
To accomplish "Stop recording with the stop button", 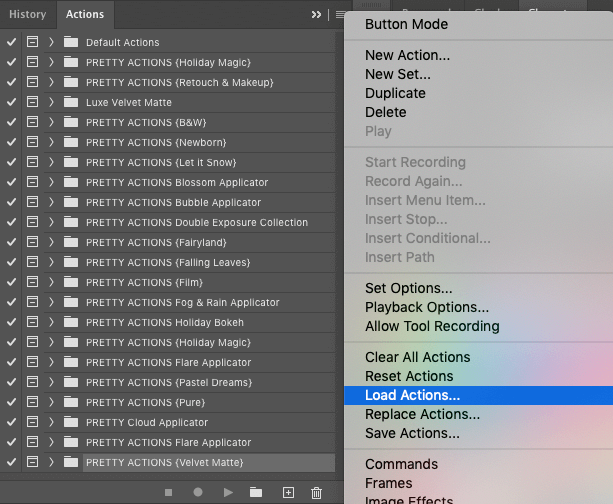I will click(x=168, y=492).
